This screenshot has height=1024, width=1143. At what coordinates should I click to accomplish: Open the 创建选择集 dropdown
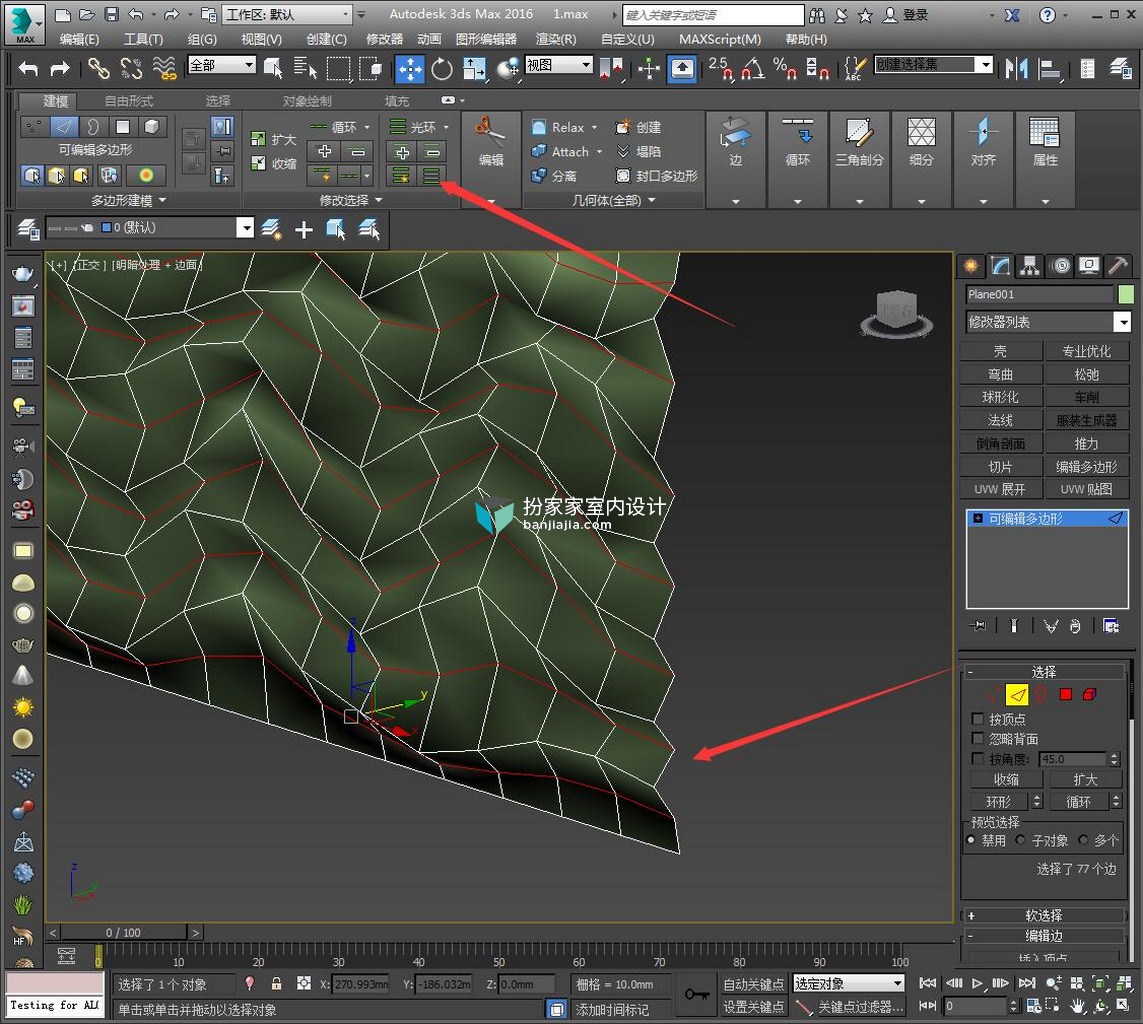click(x=933, y=65)
